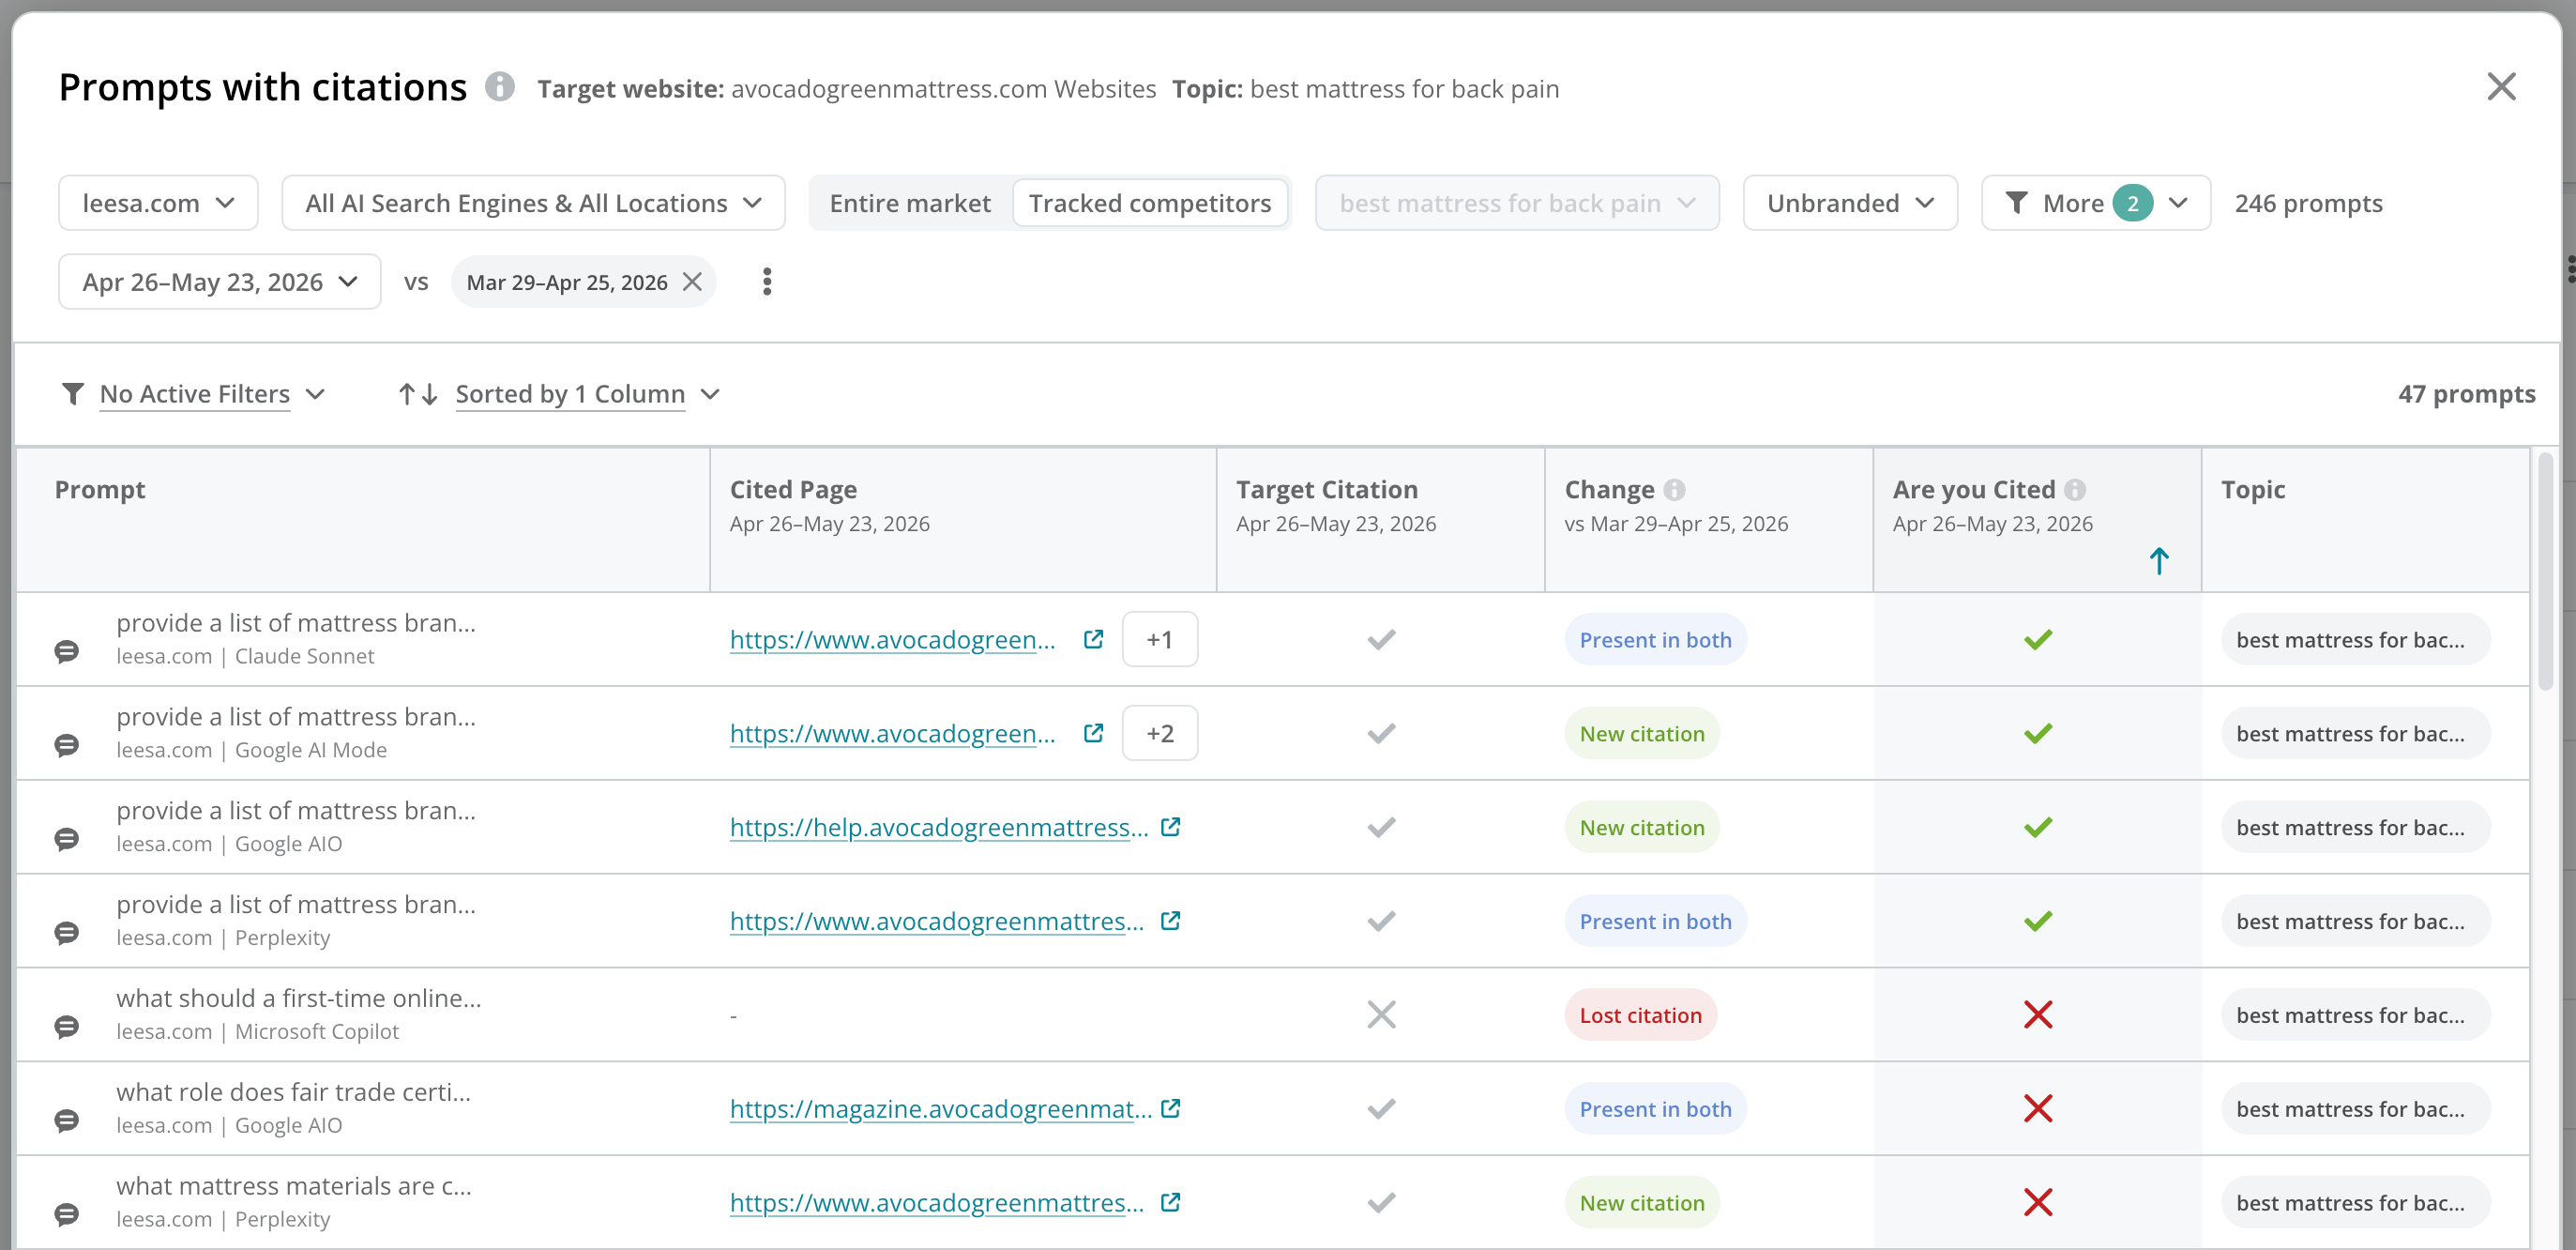Screen dimensions: 2576x1250
Task: Open external icon in first Perplexity provide-a-list row
Action: click(1170, 921)
